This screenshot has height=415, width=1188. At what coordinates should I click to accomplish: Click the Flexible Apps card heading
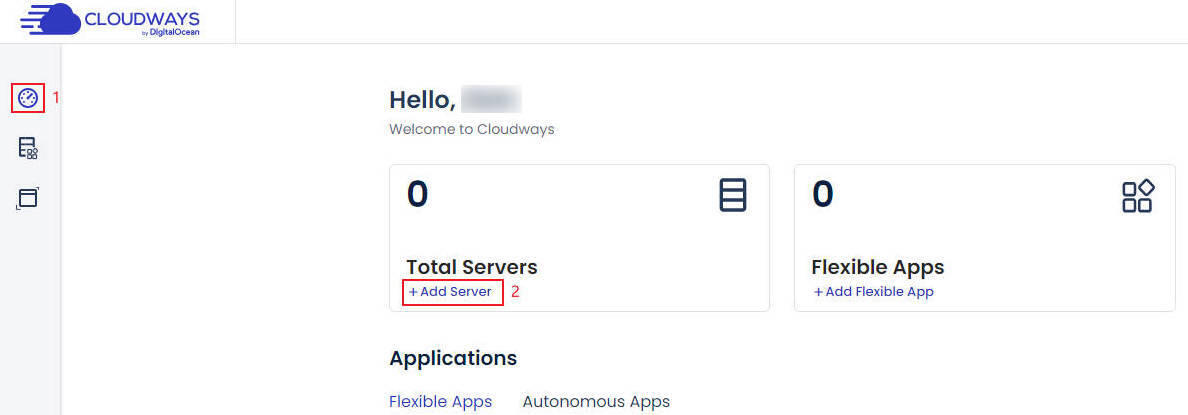pyautogui.click(x=877, y=267)
